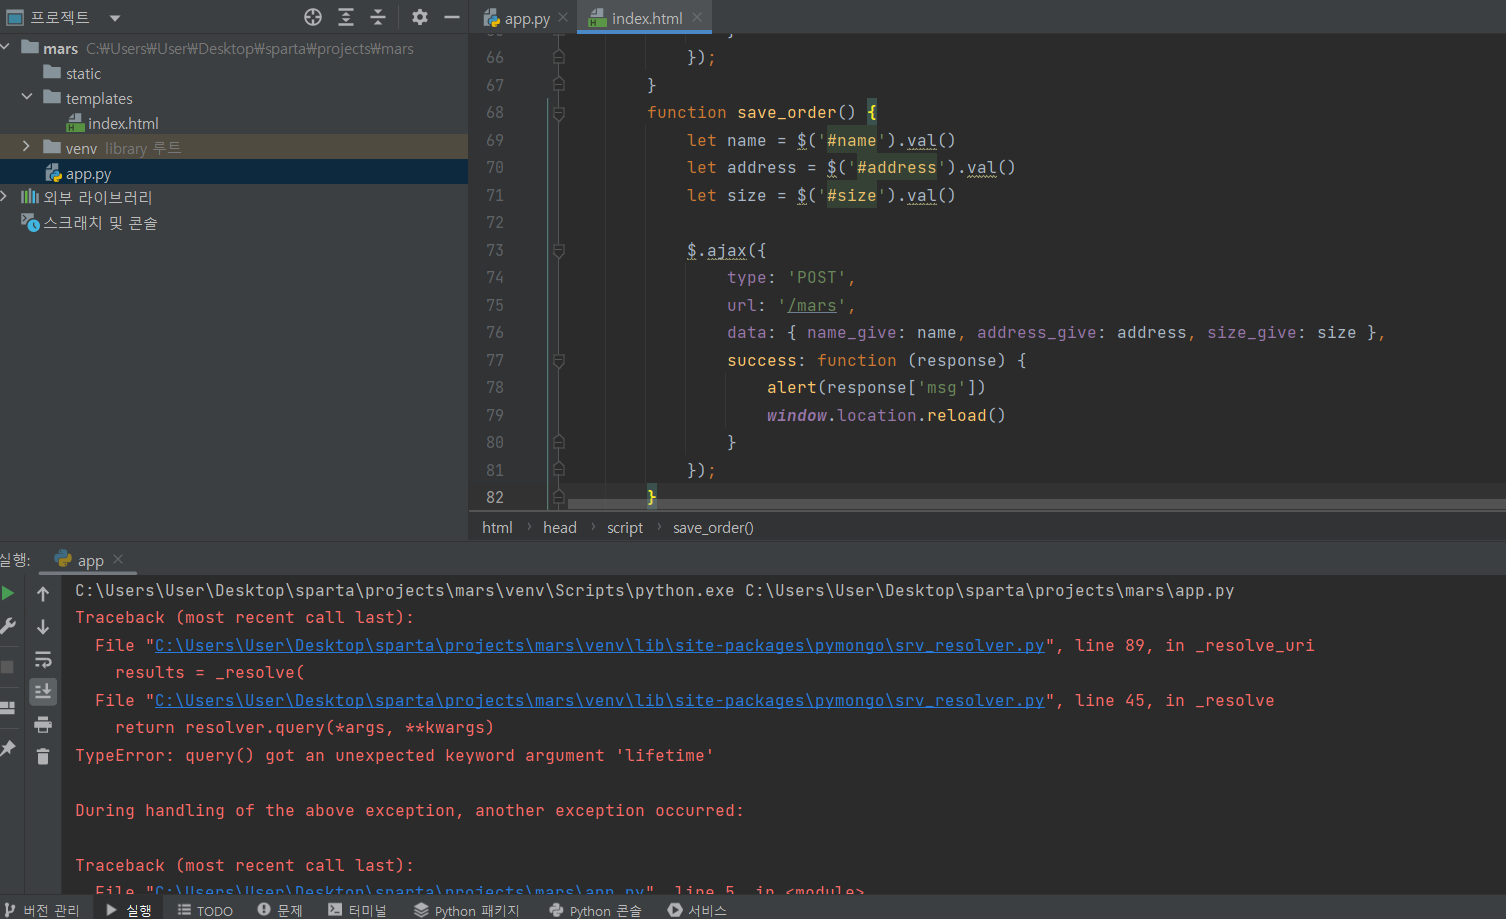The height and width of the screenshot is (919, 1506).
Task: Clear console with trash icon
Action: point(43,756)
